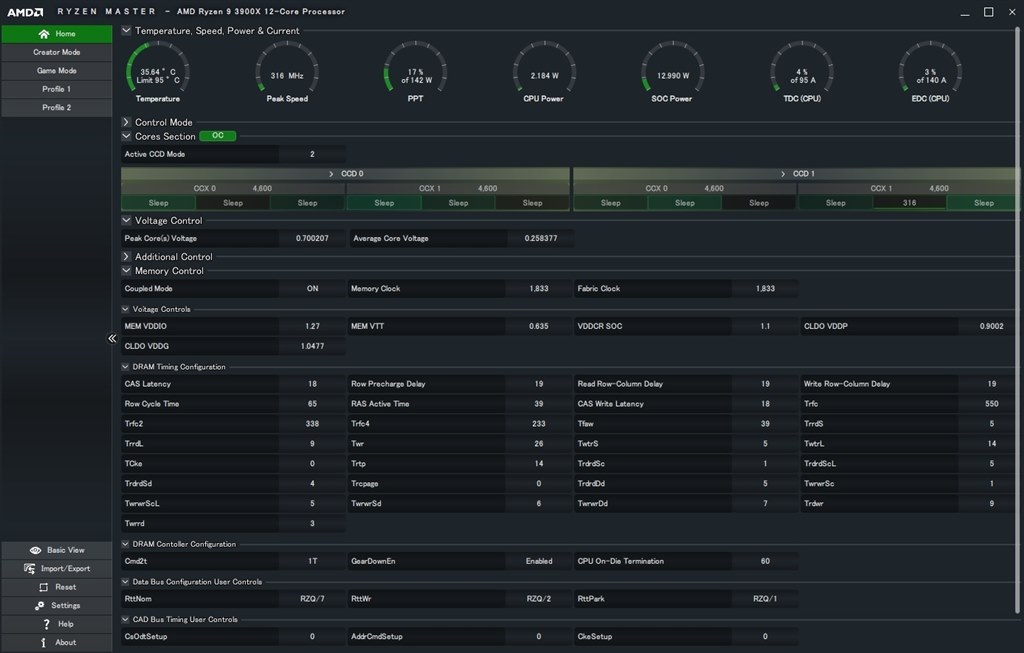1024x653 pixels.
Task: Open Settings with the gears icon
Action: 40,606
